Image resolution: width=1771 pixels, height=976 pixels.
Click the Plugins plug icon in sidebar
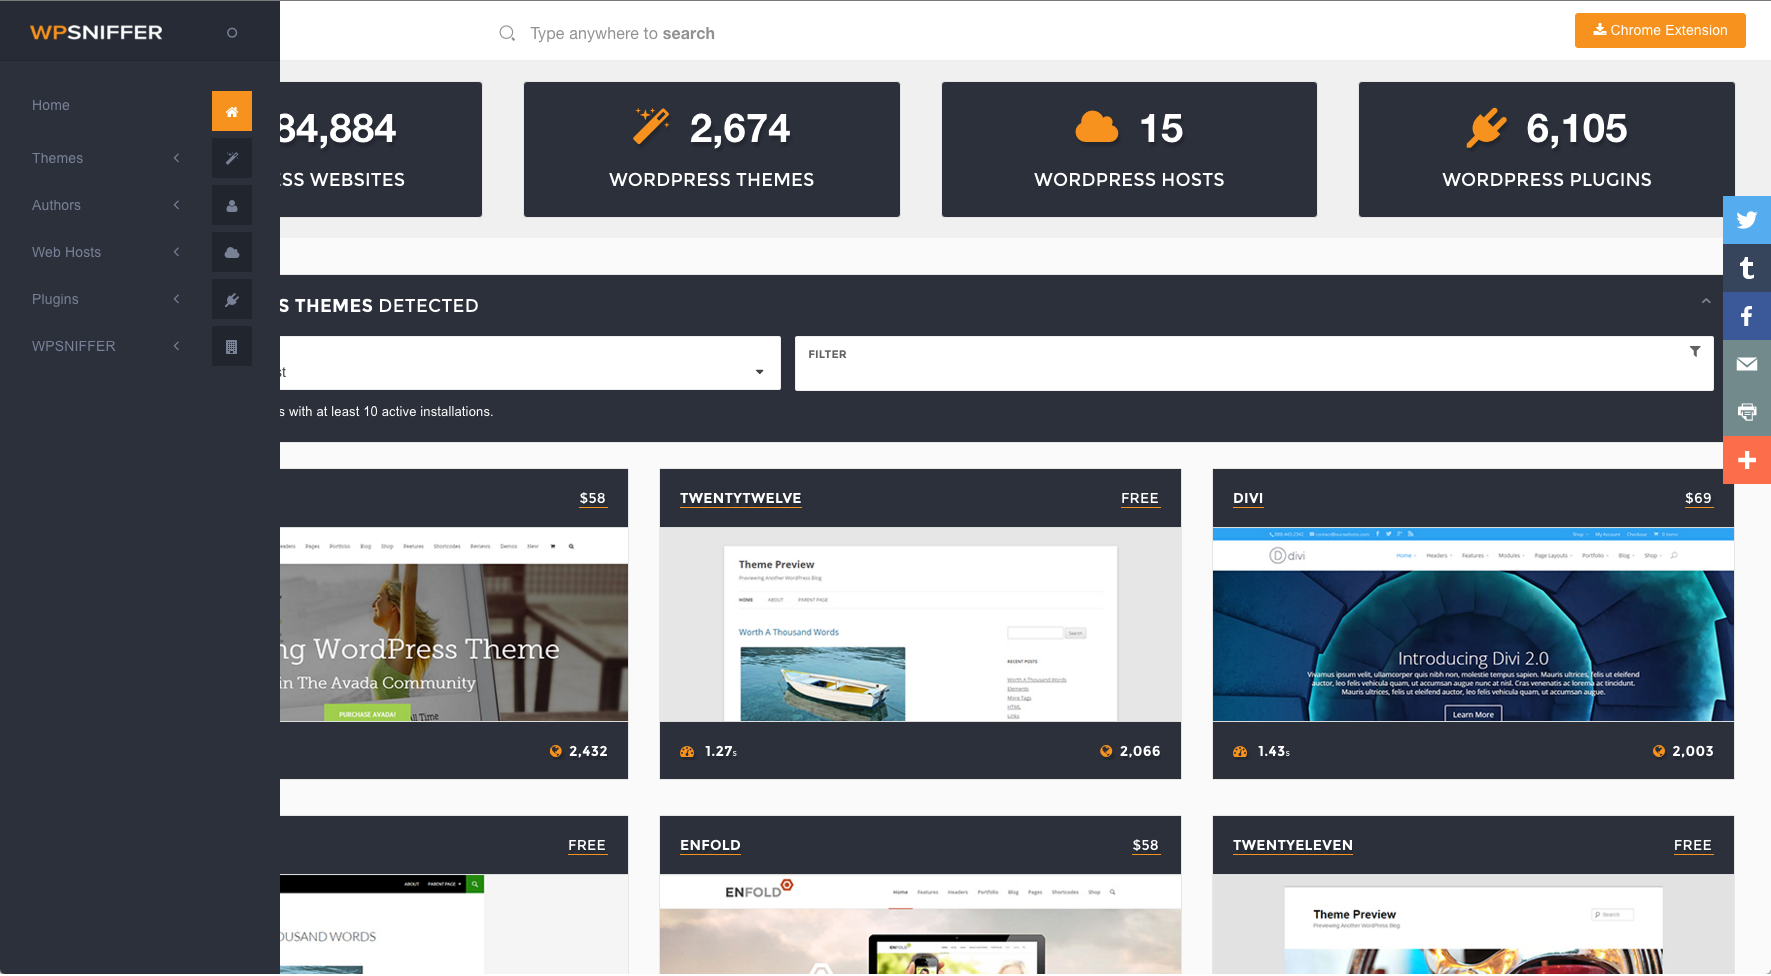[232, 299]
